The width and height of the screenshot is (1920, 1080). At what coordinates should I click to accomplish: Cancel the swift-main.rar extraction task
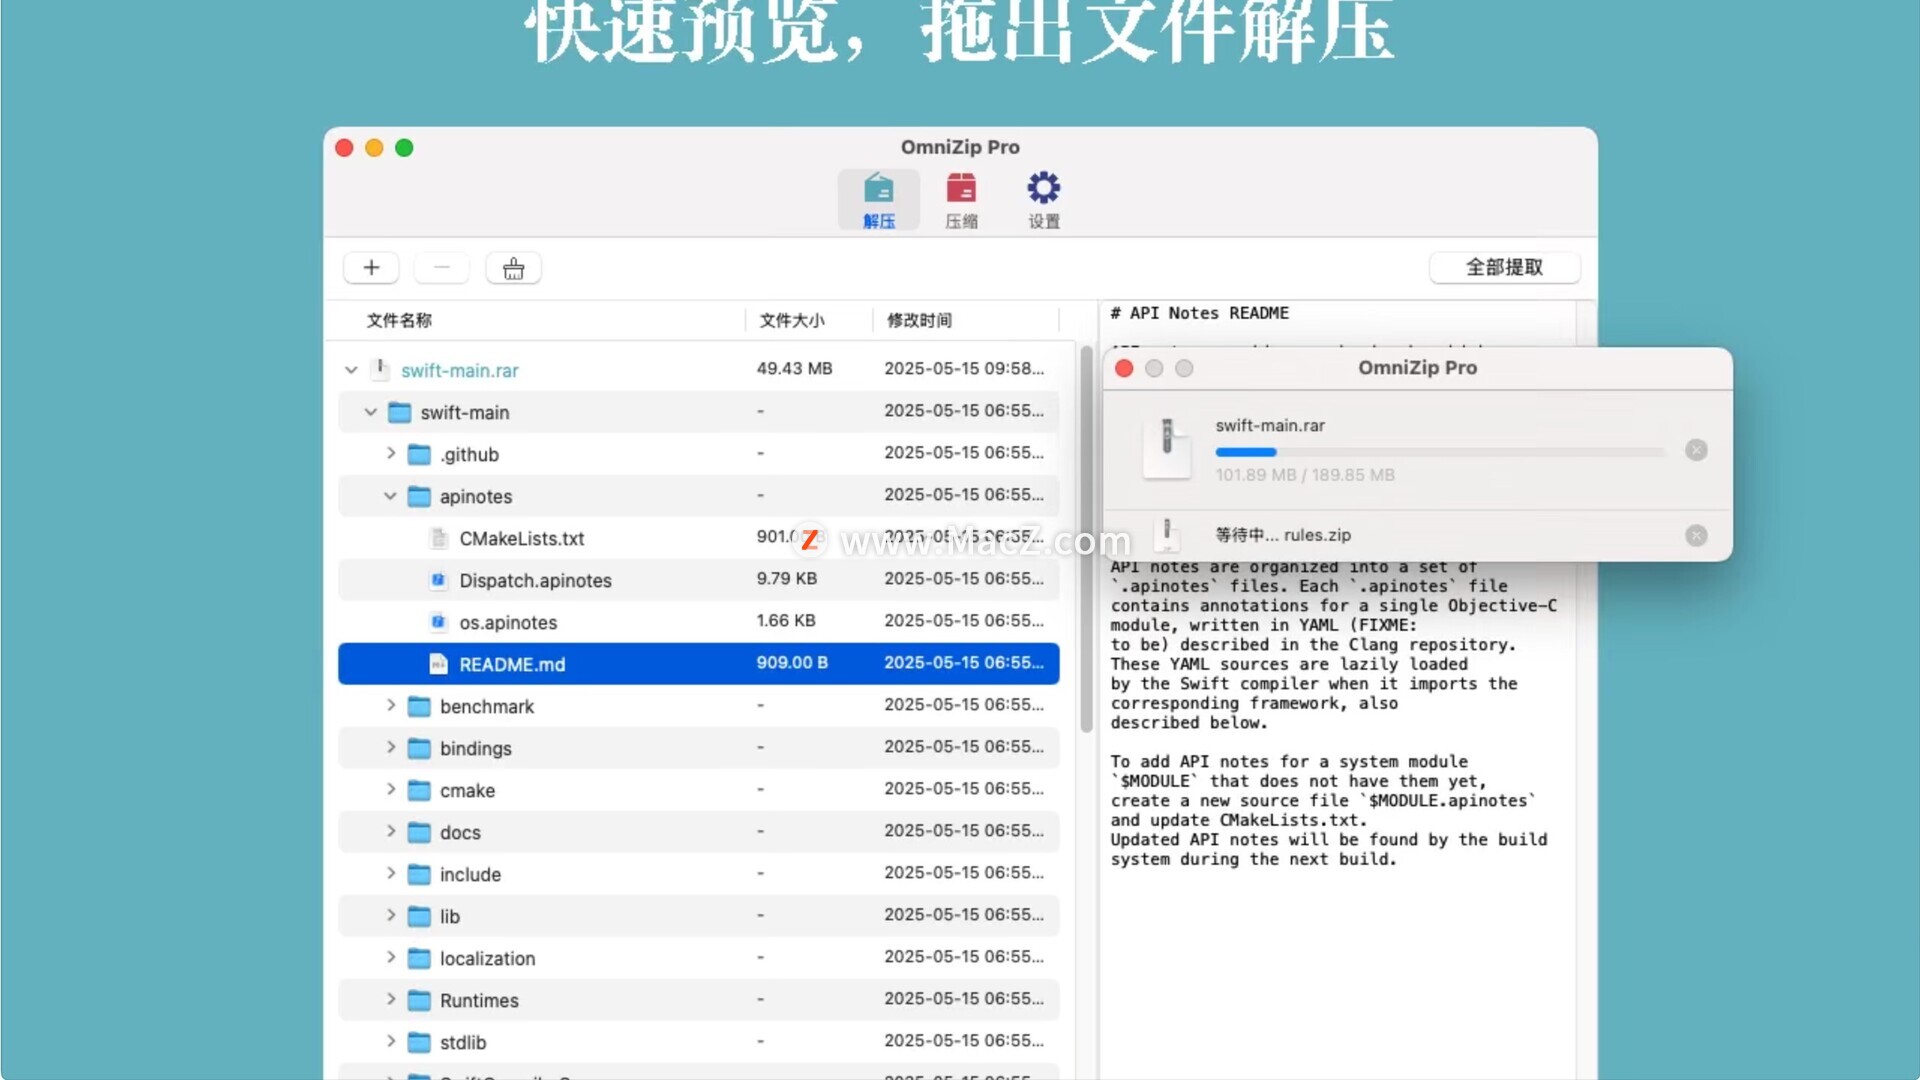pyautogui.click(x=1696, y=450)
